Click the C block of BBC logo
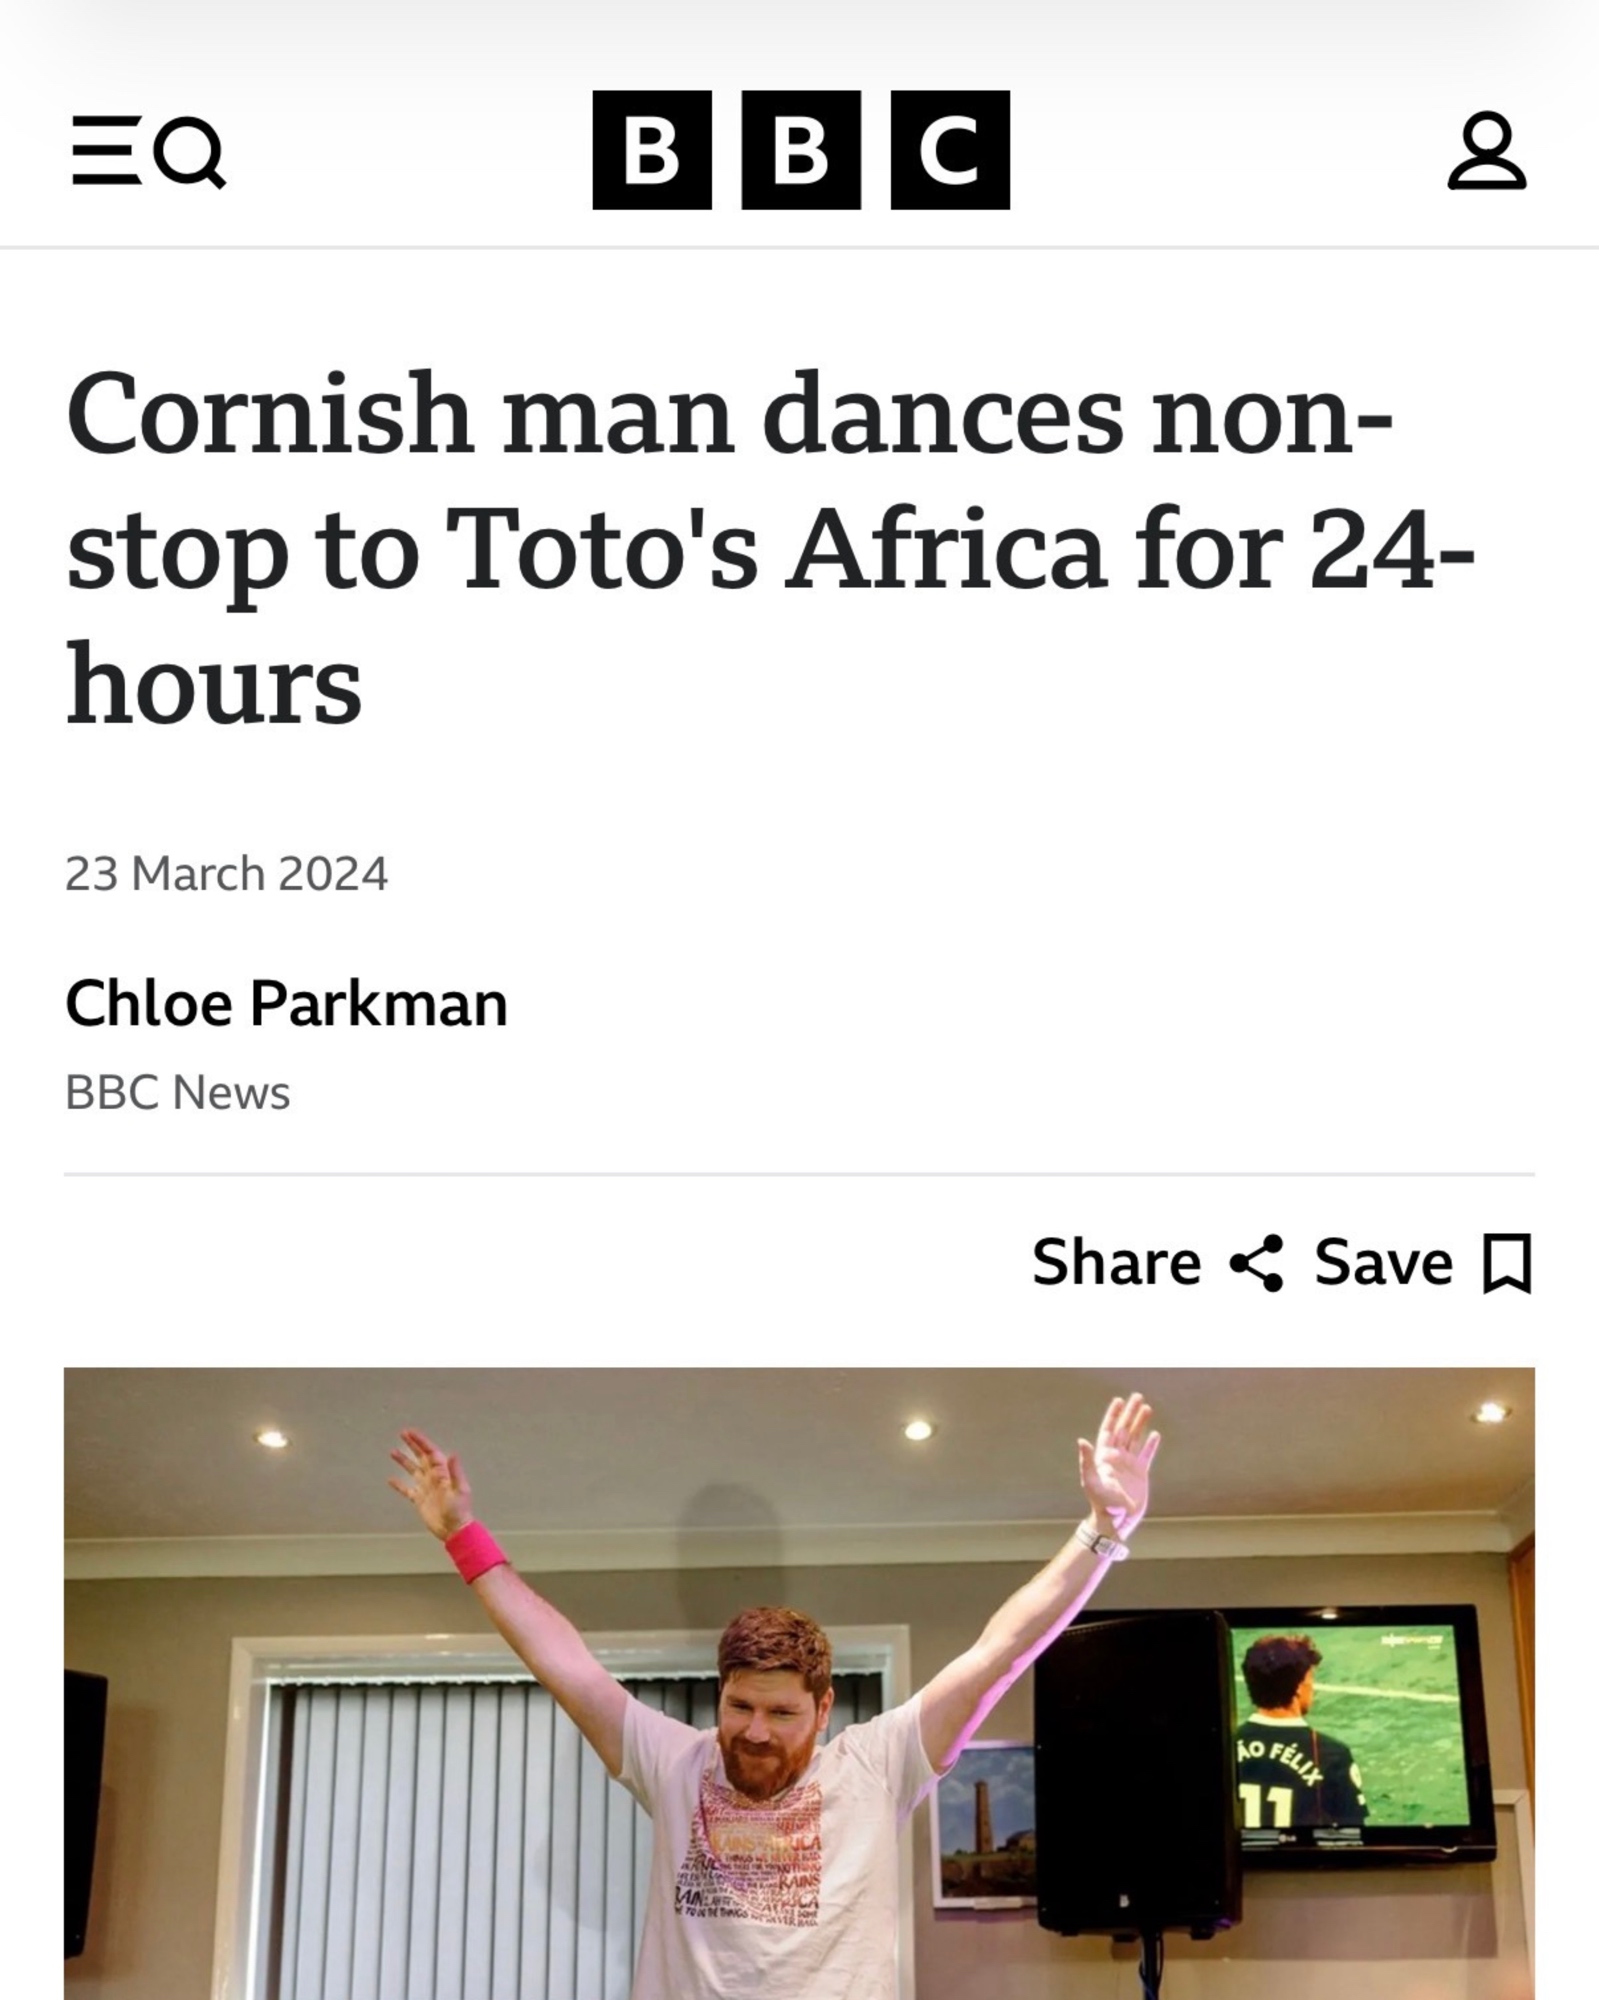Image resolution: width=1599 pixels, height=2000 pixels. point(950,150)
